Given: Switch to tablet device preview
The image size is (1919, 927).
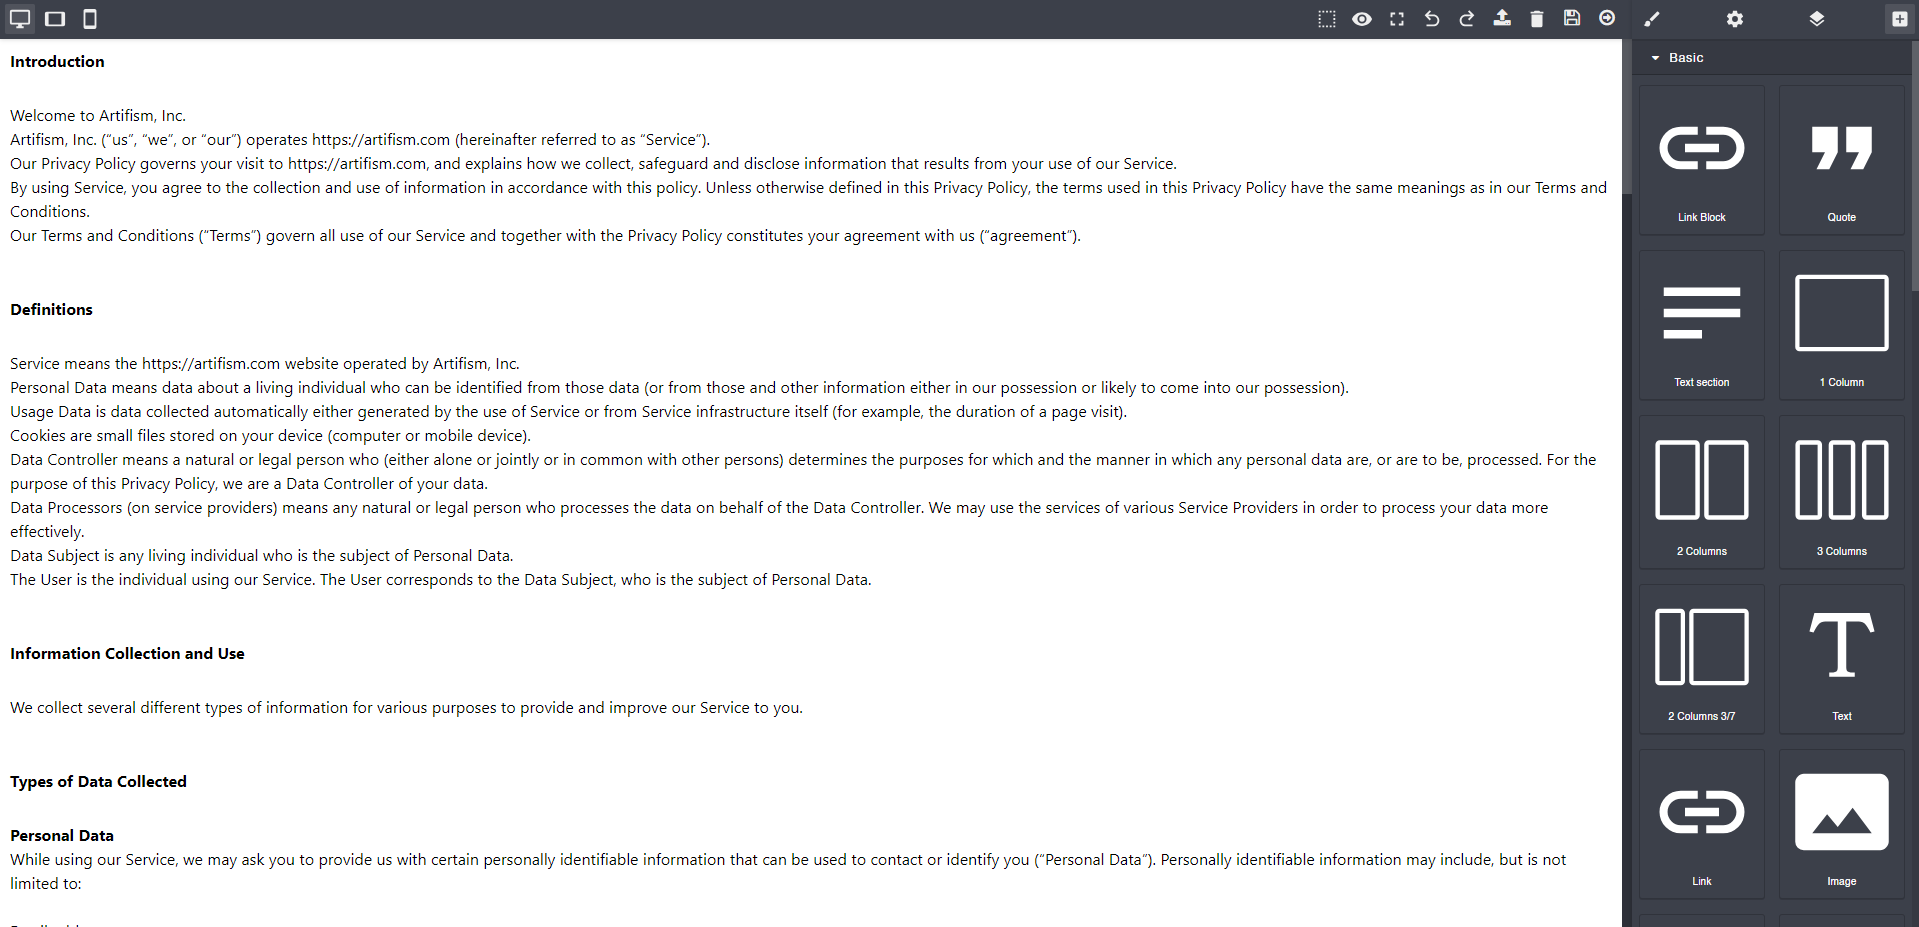Looking at the screenshot, I should 55,19.
